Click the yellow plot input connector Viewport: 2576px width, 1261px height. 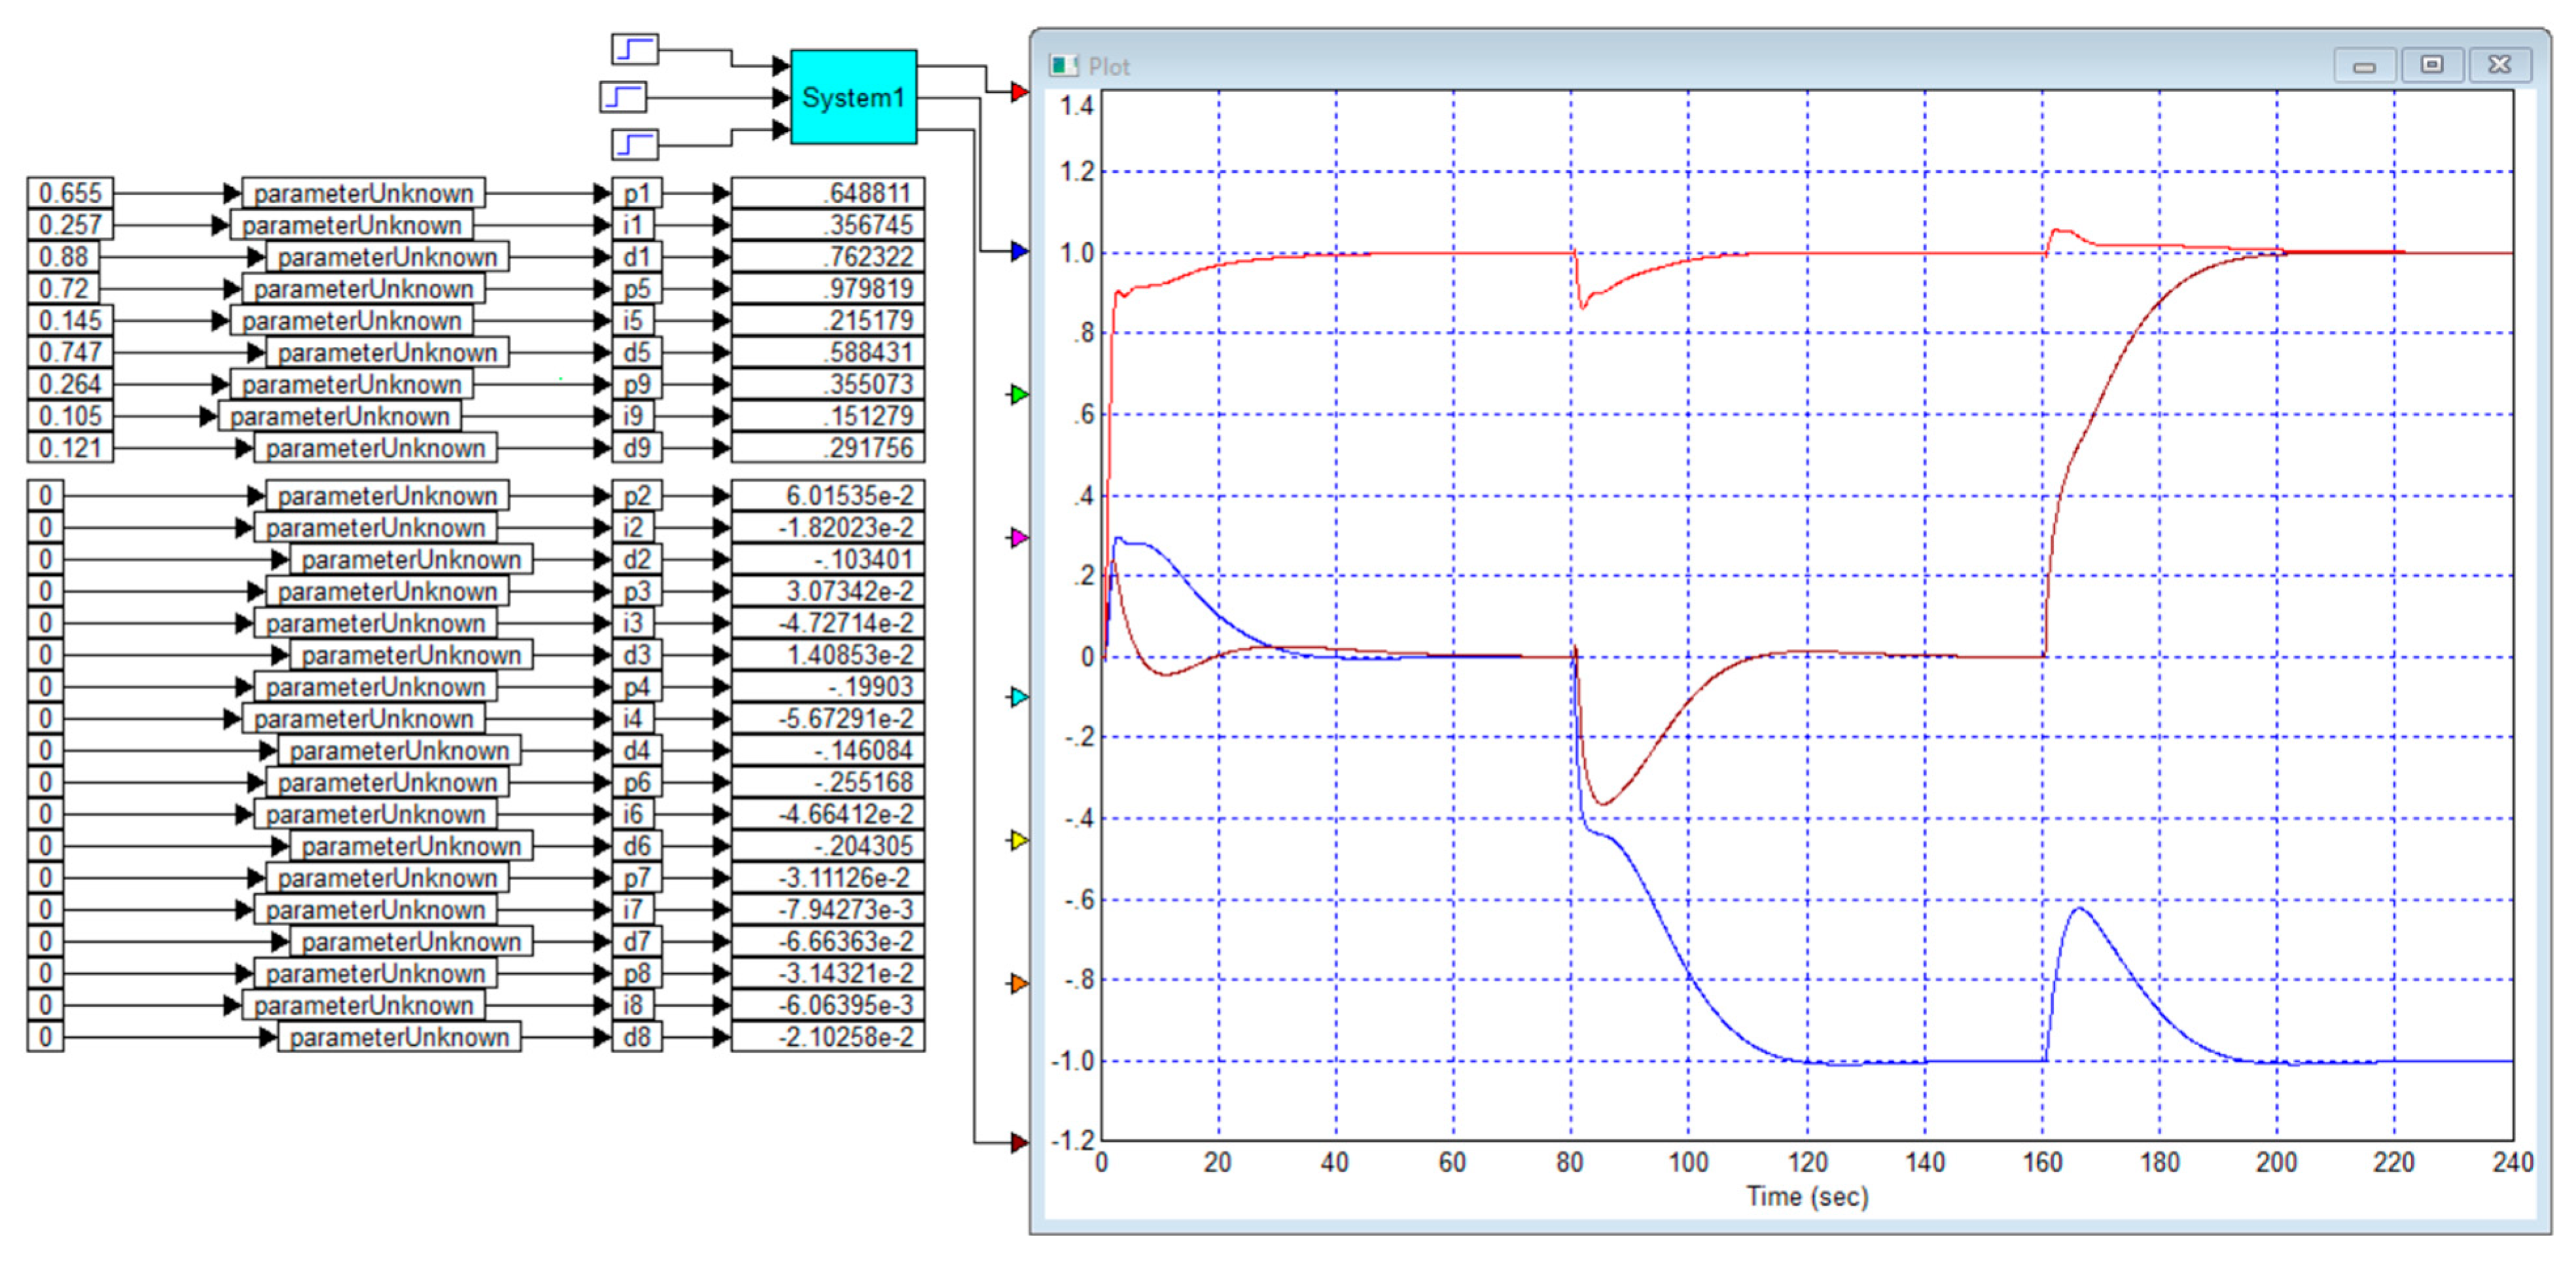1019,840
